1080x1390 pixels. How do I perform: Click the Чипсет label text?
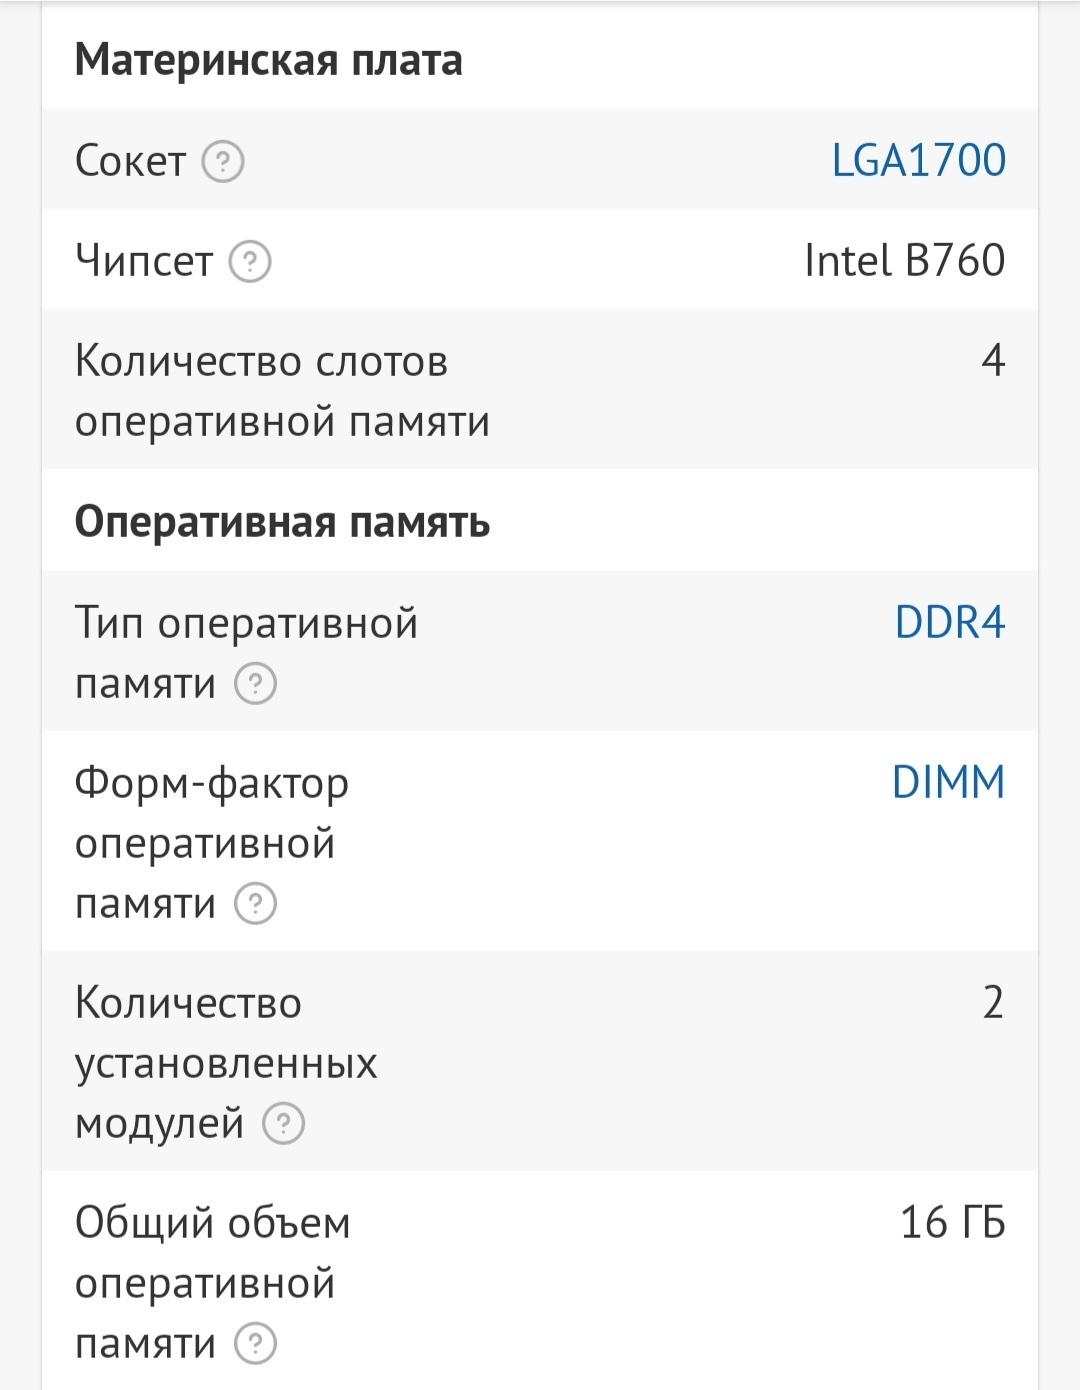[143, 262]
